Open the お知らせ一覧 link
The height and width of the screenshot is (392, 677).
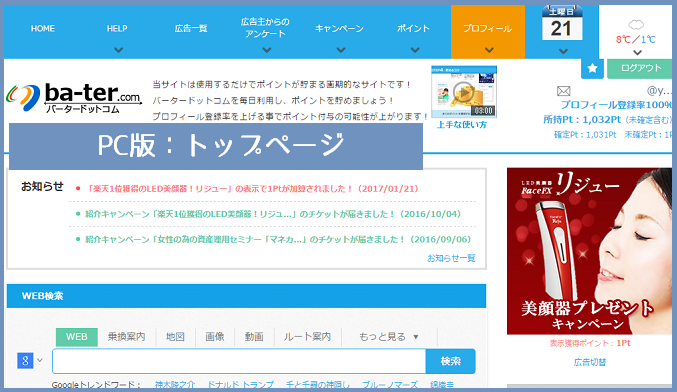[451, 258]
